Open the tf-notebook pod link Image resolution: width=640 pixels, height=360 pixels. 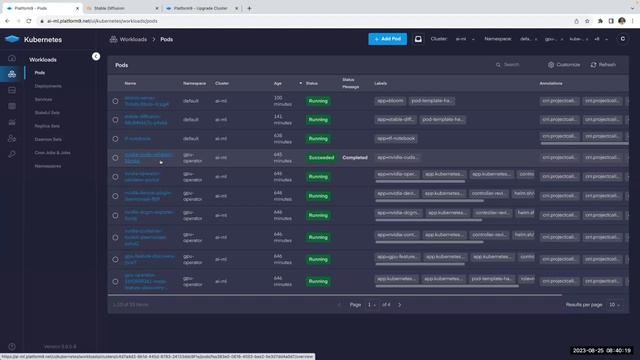[x=137, y=139]
